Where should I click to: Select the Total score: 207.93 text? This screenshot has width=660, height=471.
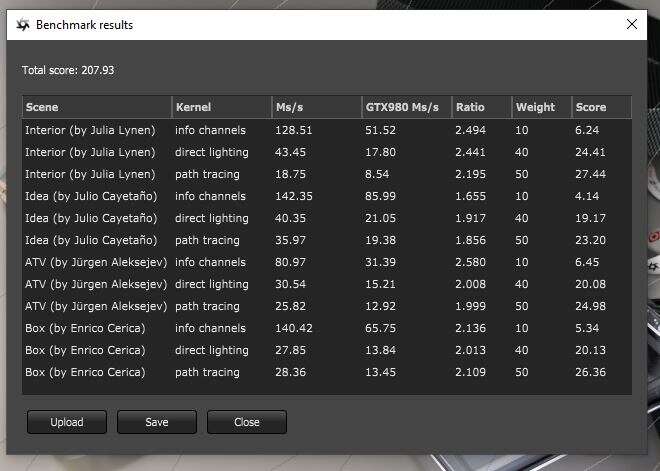pyautogui.click(x=68, y=70)
